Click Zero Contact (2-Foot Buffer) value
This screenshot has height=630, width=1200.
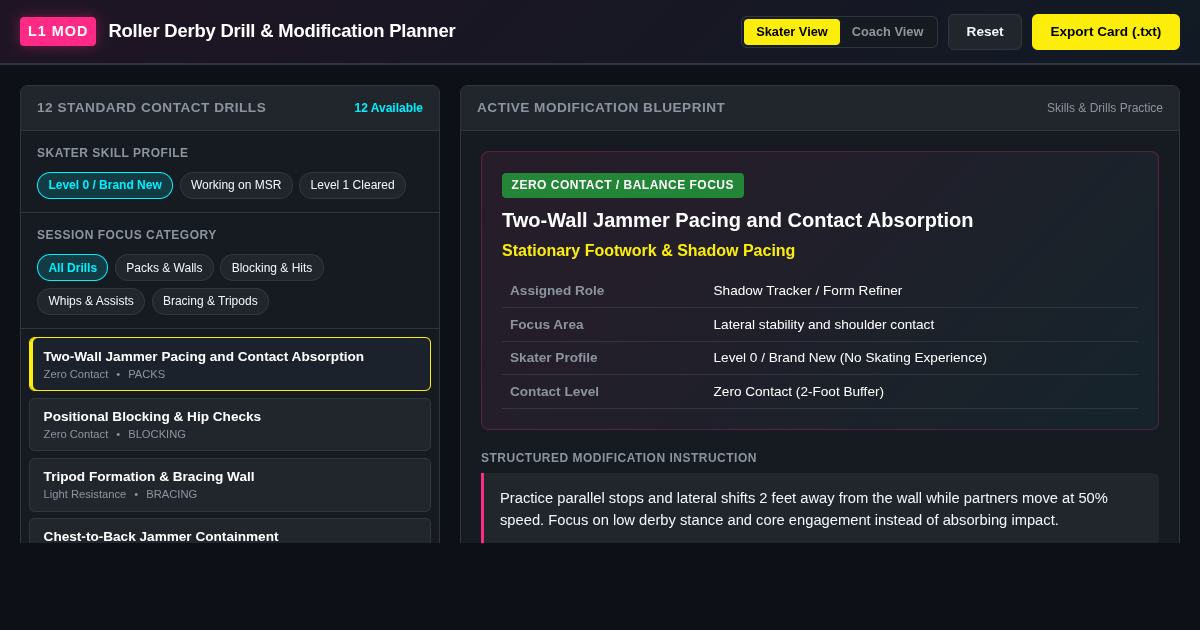(x=799, y=392)
